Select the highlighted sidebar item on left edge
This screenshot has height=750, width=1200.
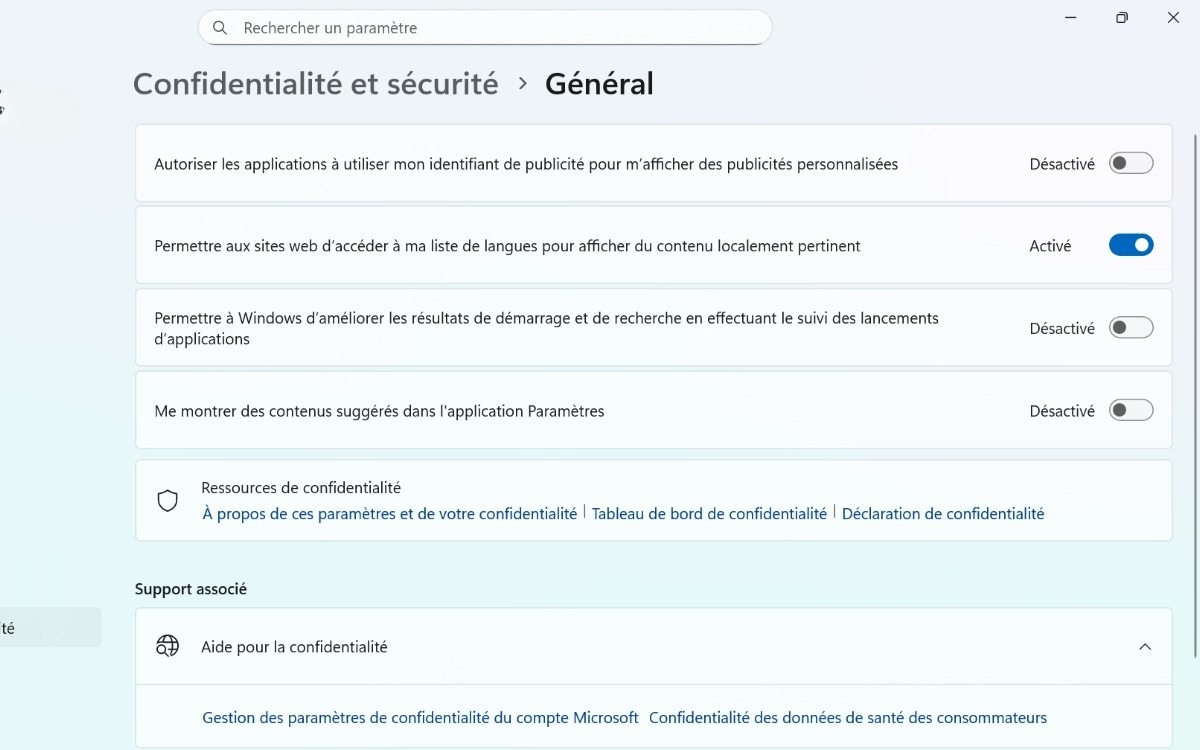click(x=50, y=627)
